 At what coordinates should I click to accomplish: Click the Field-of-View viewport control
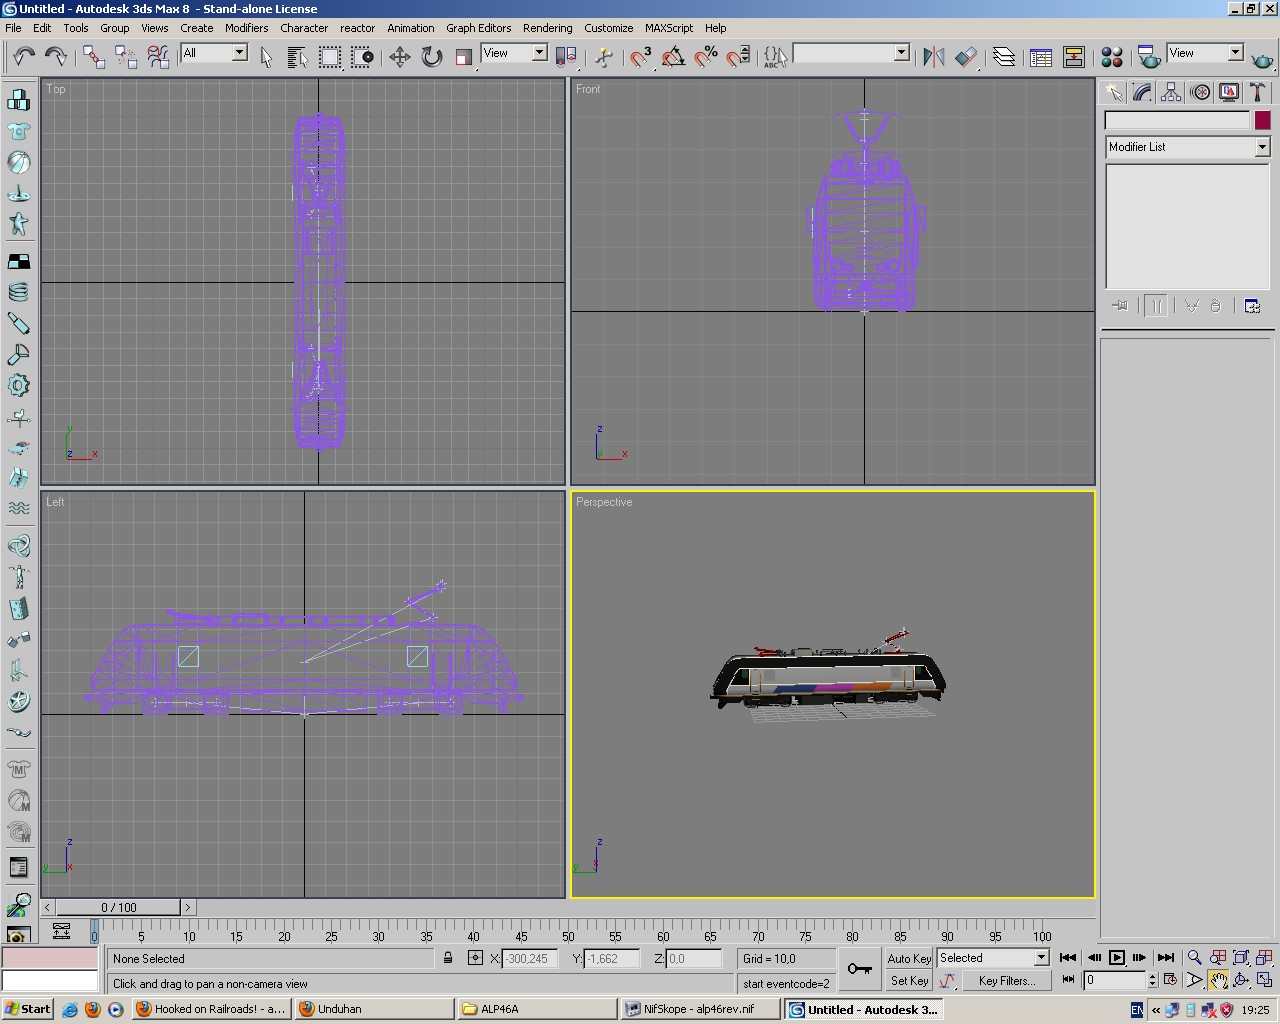(1194, 980)
